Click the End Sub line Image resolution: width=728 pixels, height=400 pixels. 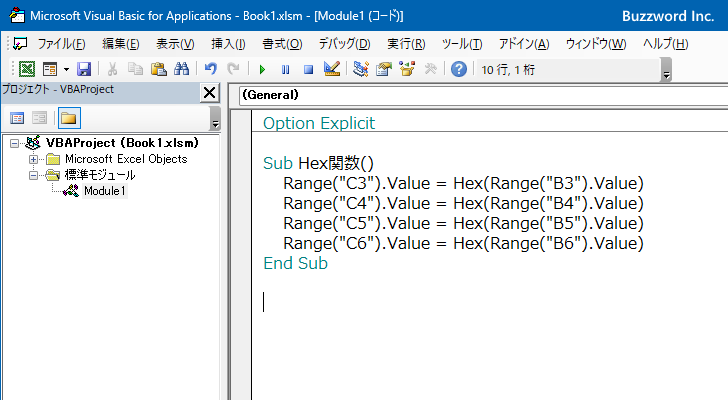295,263
